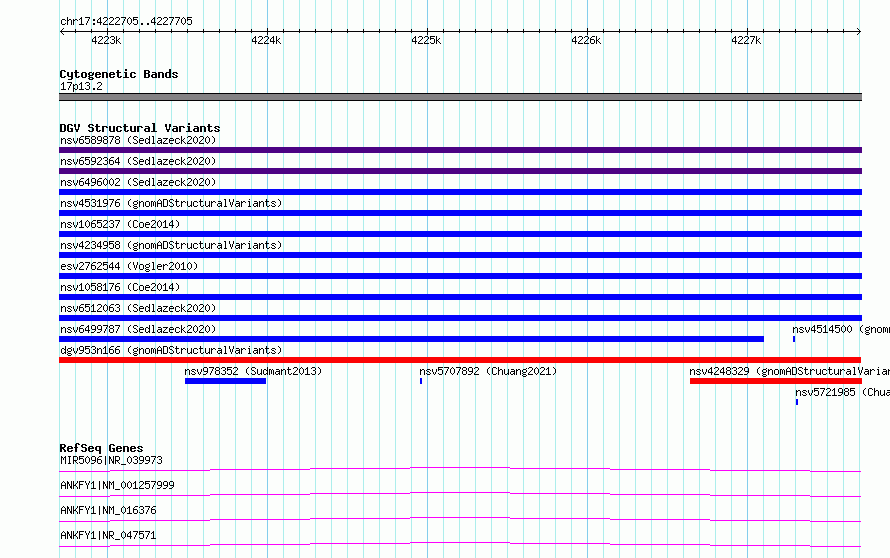Screen dimensions: 890x558
Task: Click the magenta line under MIR5096|NR_039973
Action: [460, 469]
